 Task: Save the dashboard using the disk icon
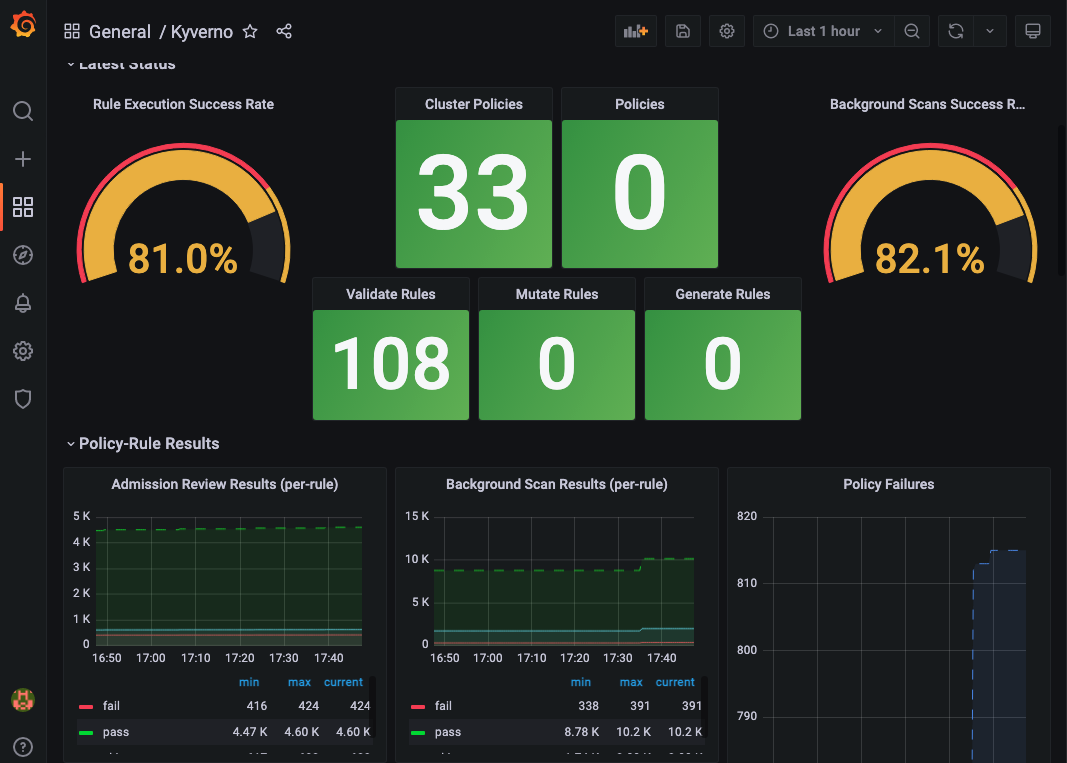tap(683, 31)
